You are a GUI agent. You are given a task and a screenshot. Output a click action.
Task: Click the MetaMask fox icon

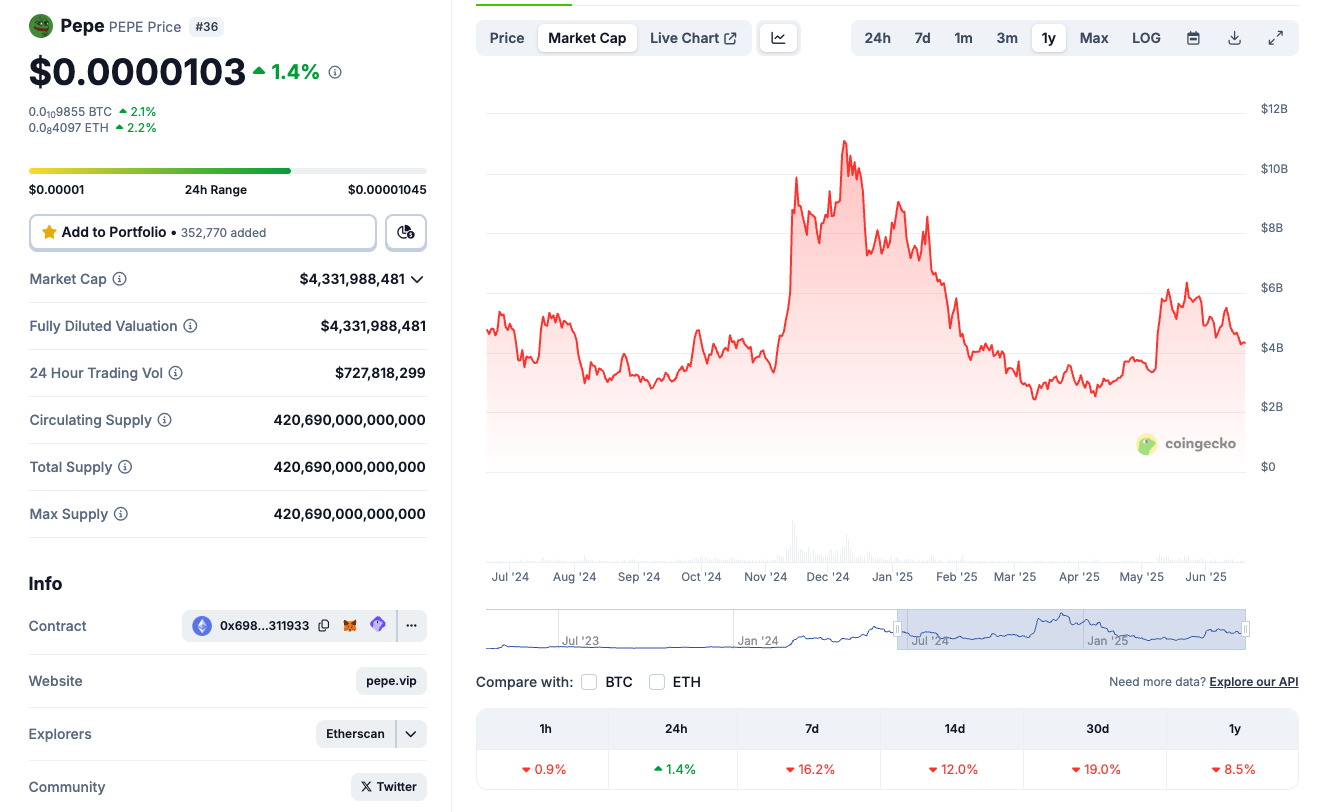pos(350,626)
